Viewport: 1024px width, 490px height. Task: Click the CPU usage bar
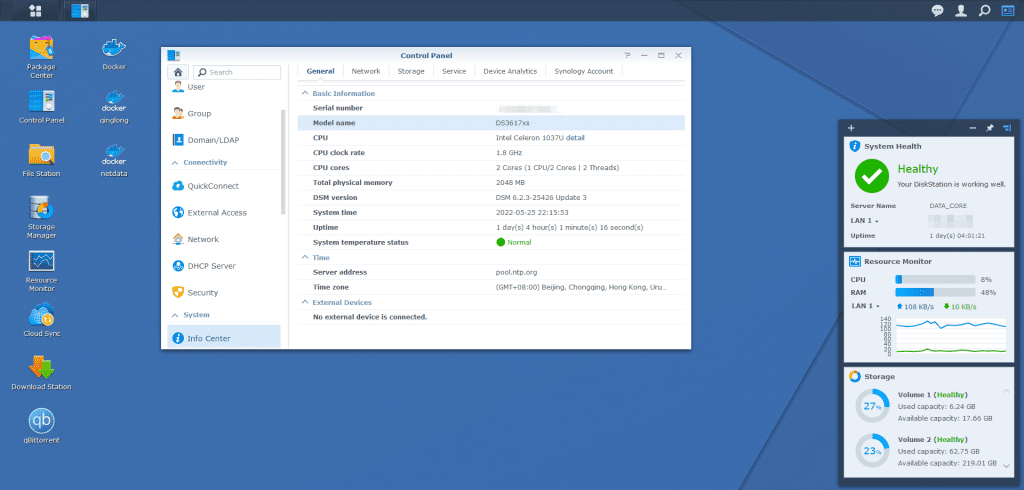[x=935, y=279]
